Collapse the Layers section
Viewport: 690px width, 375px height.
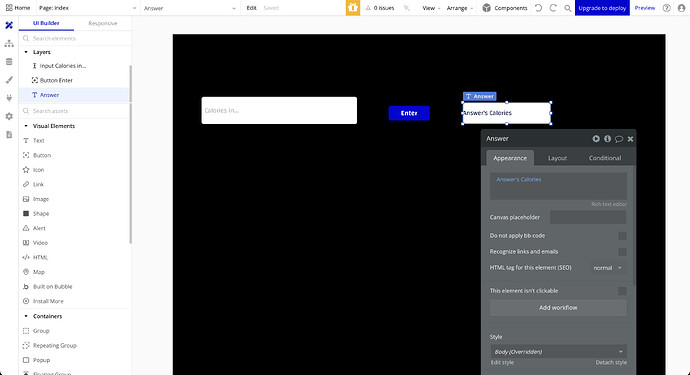pyautogui.click(x=26, y=52)
